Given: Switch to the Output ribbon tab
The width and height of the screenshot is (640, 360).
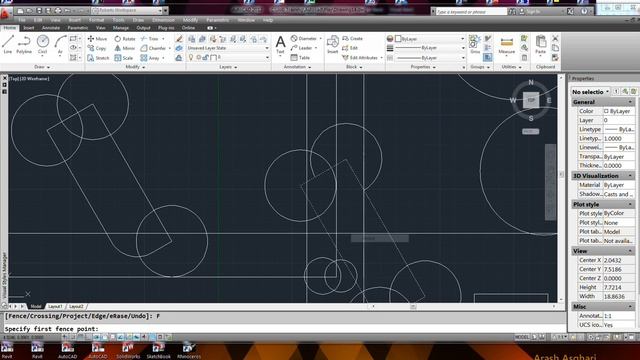Looking at the screenshot, I should point(143,28).
